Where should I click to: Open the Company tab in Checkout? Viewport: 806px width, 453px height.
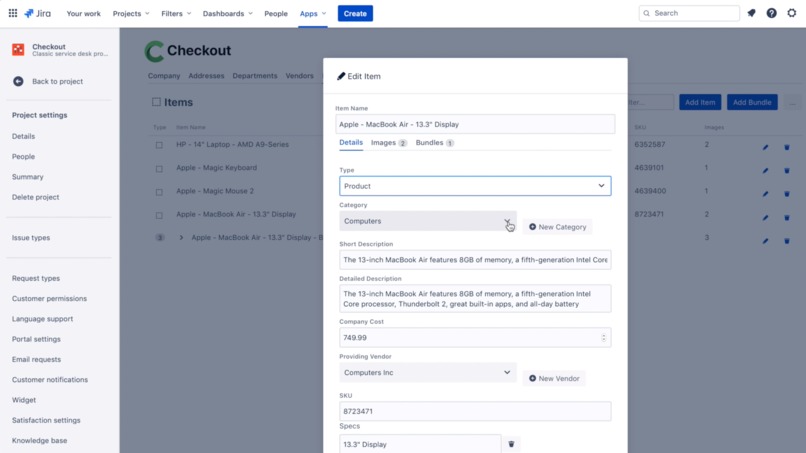[164, 76]
